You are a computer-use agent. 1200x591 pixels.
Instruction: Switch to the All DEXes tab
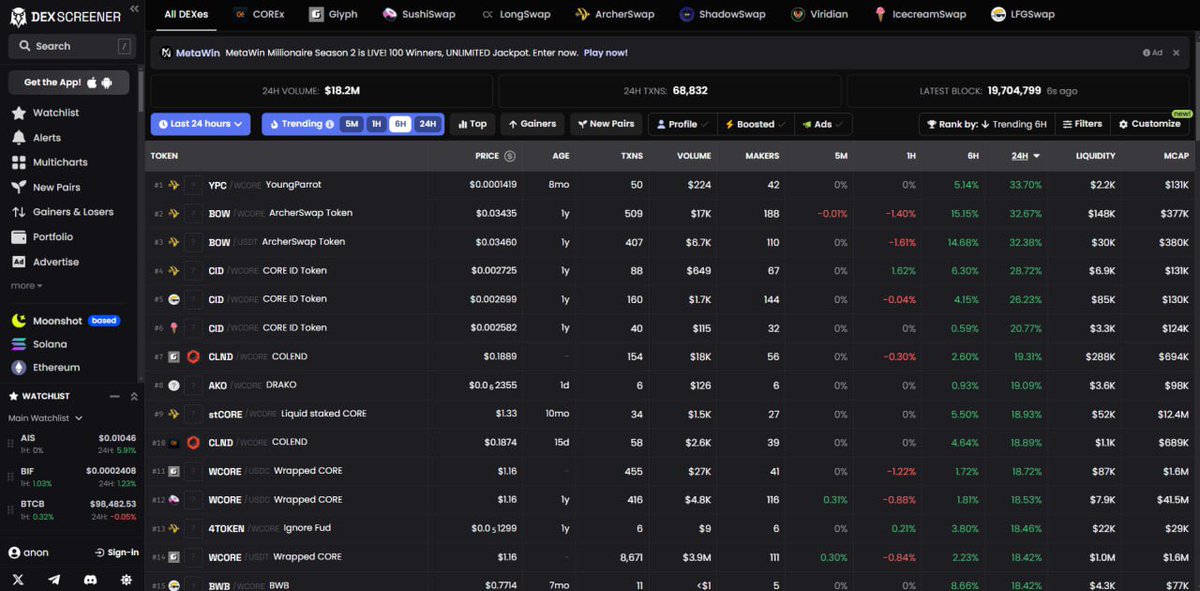point(186,14)
